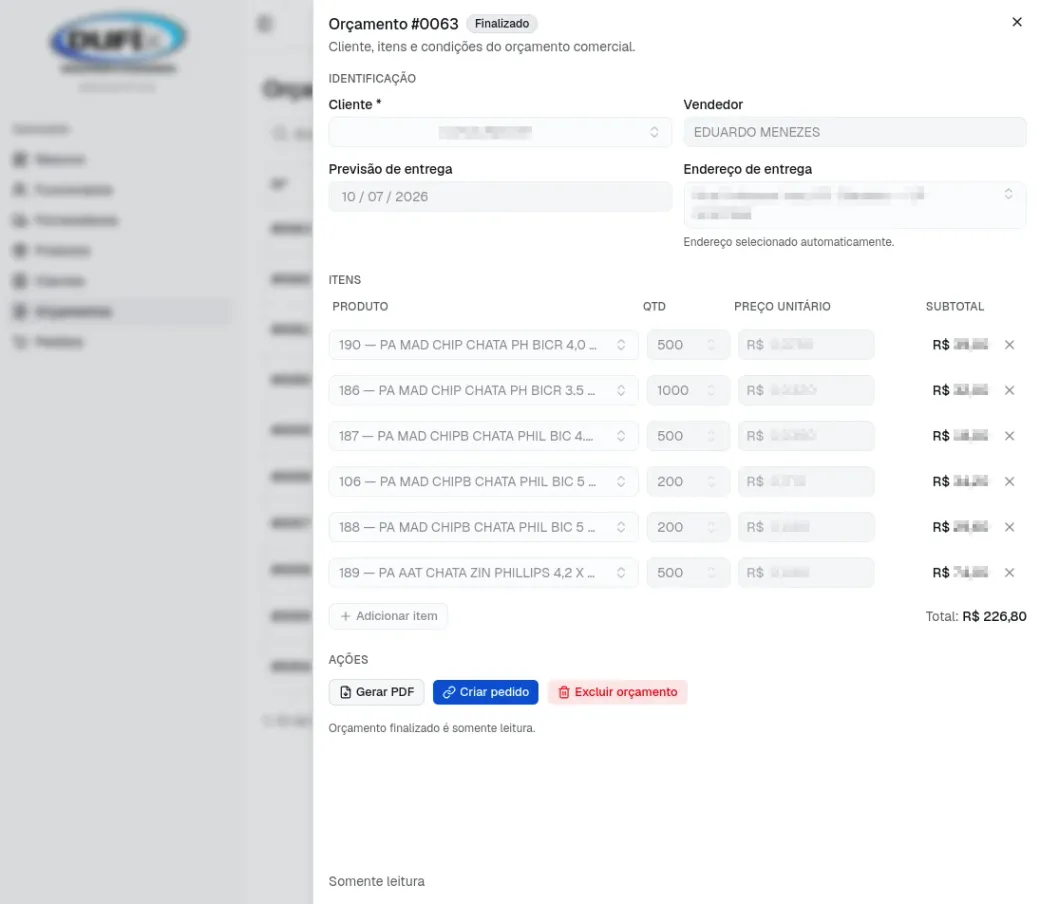Click the 'Somente leitura' footer label
1040x904 pixels.
point(377,881)
